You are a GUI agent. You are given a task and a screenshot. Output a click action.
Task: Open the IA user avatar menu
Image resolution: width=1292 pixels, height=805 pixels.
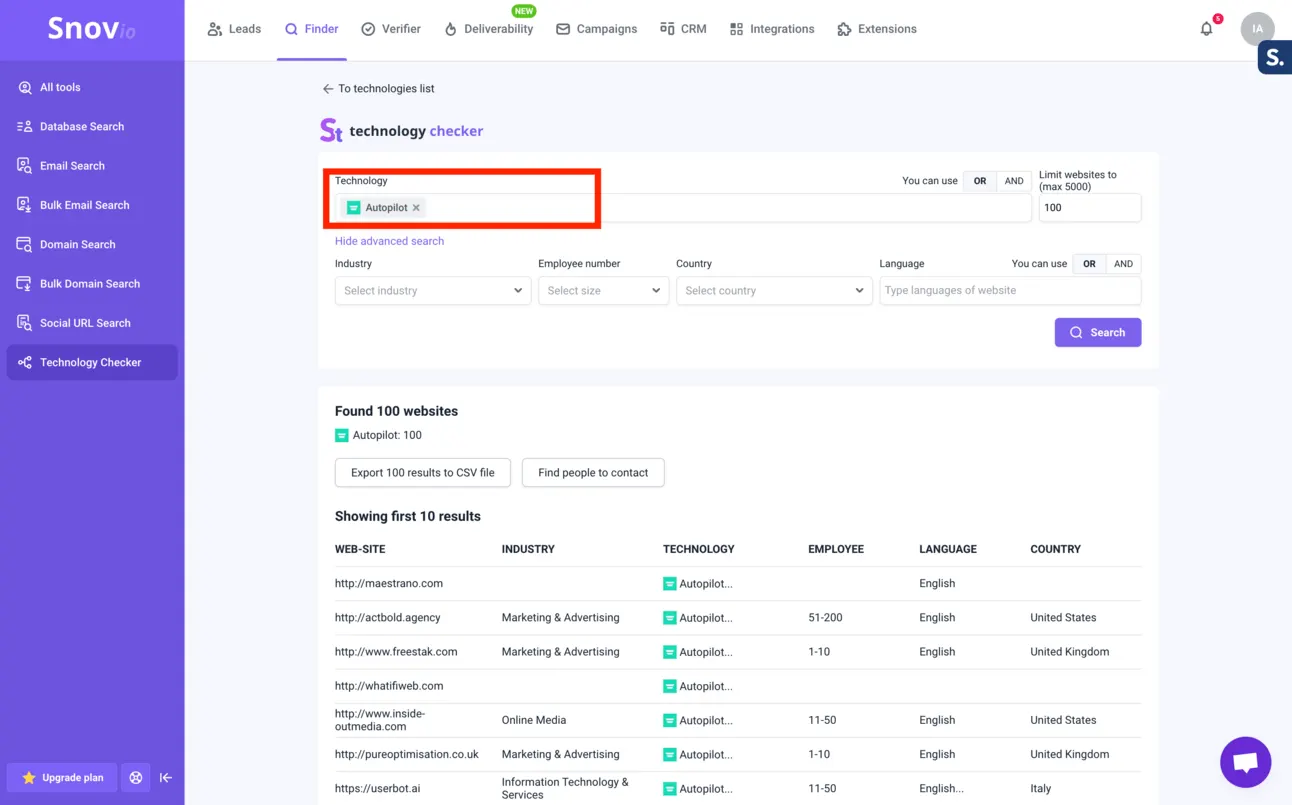pyautogui.click(x=1257, y=29)
